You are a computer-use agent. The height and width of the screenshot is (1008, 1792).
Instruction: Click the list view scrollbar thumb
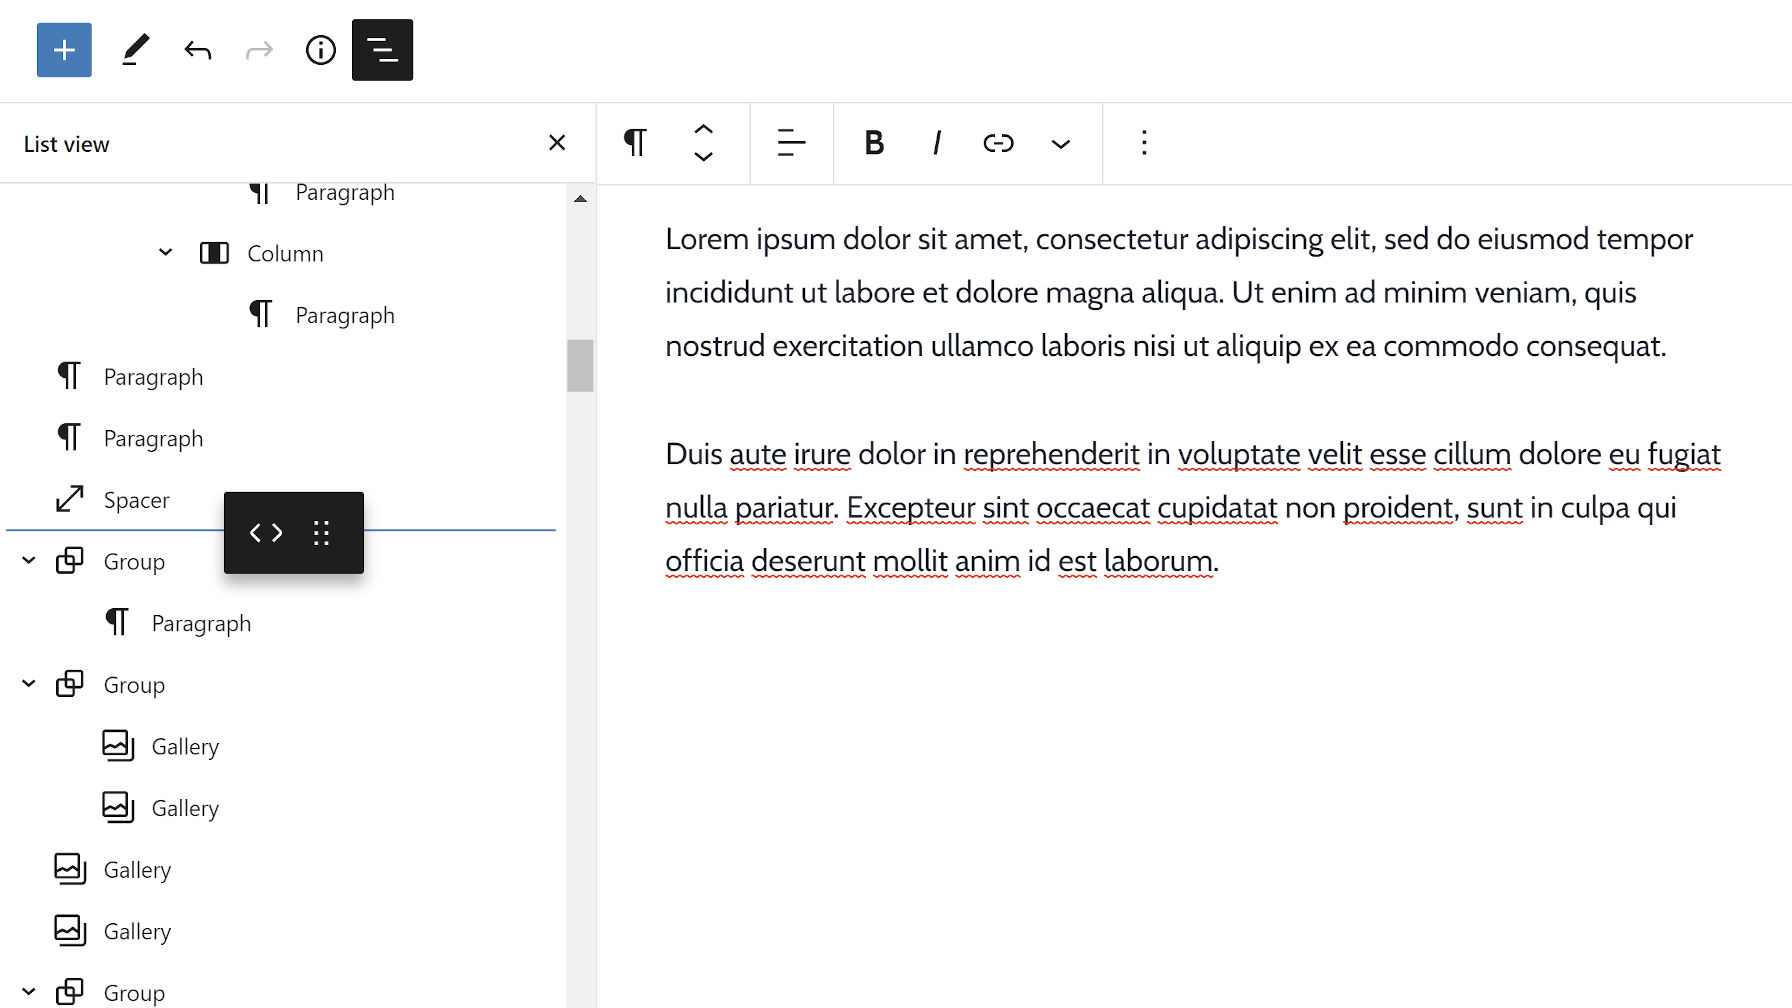point(580,366)
